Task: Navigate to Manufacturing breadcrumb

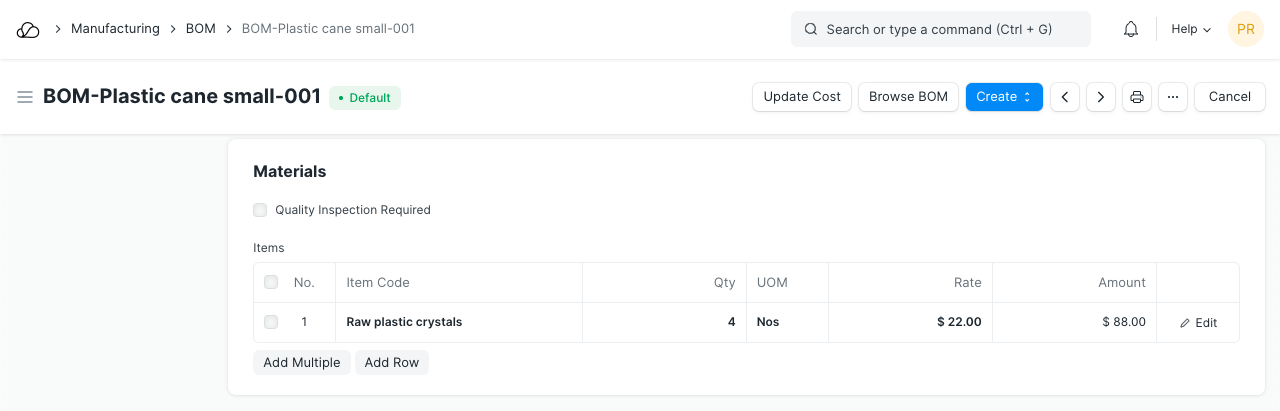Action: click(115, 29)
